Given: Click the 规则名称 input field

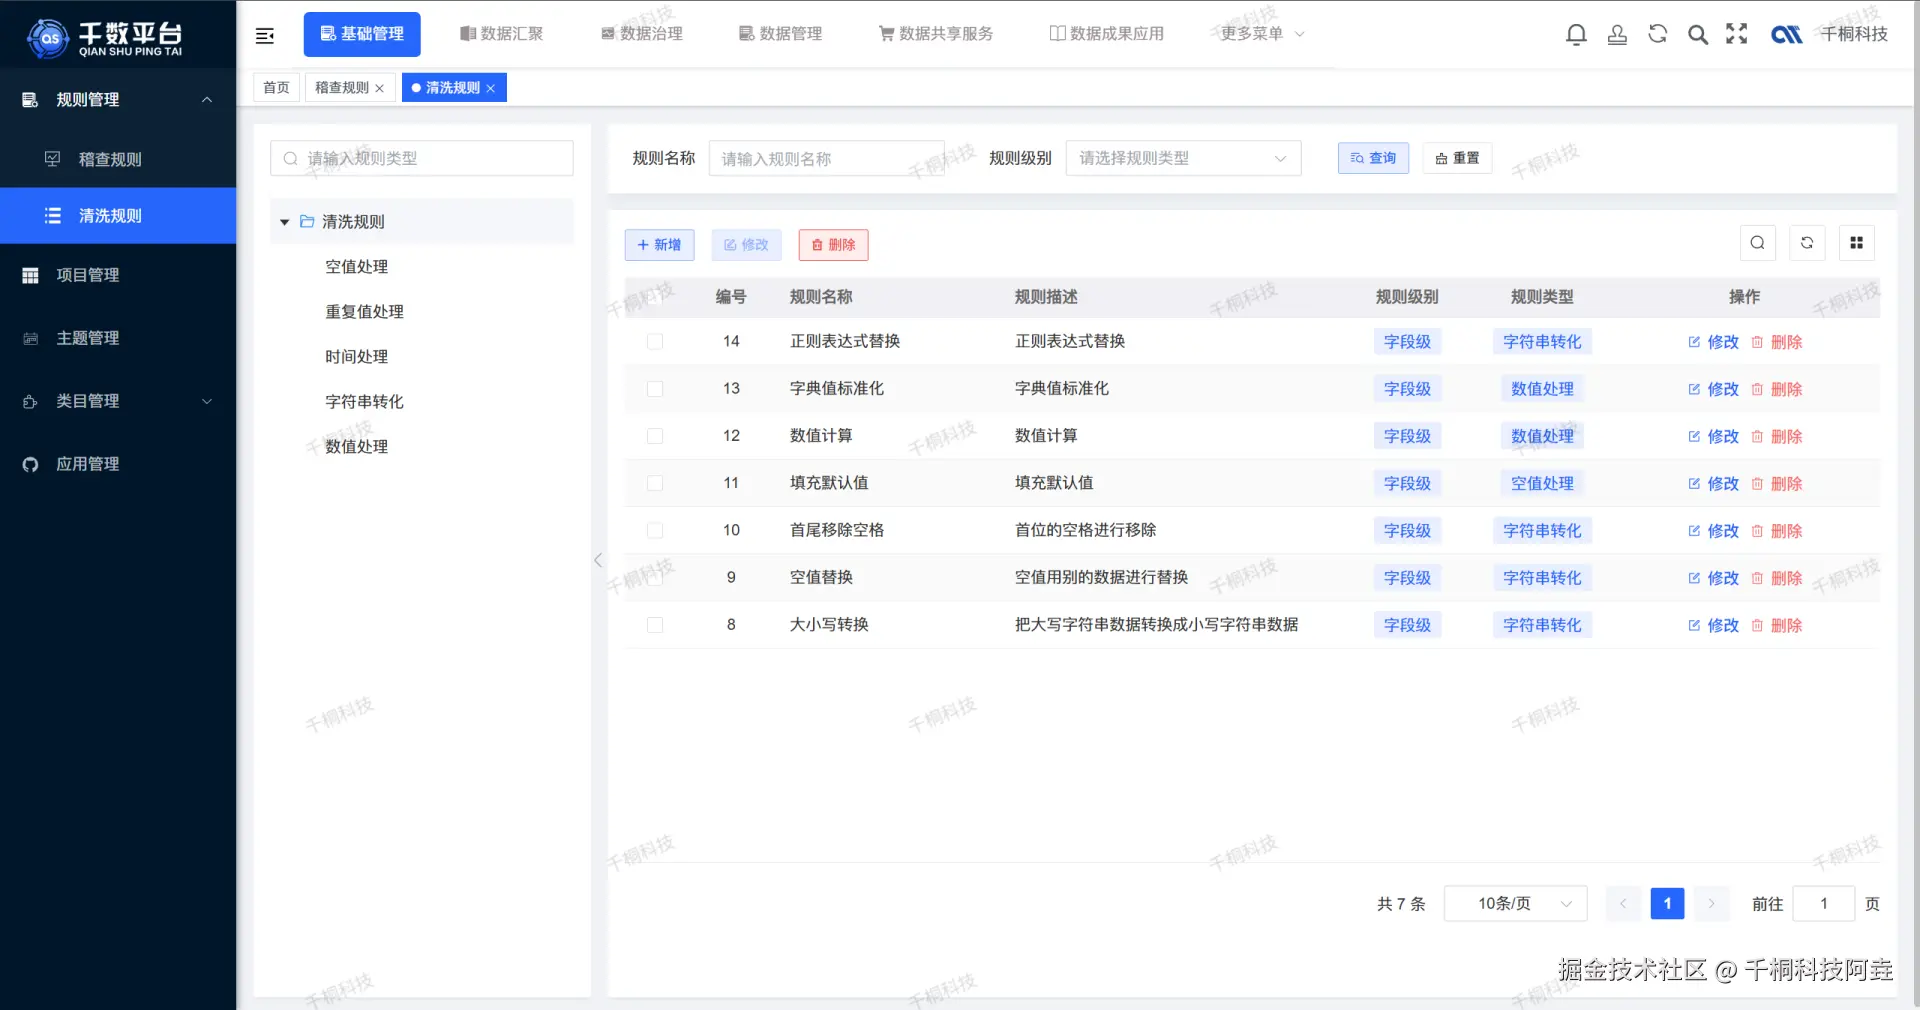Looking at the screenshot, I should click(x=826, y=158).
